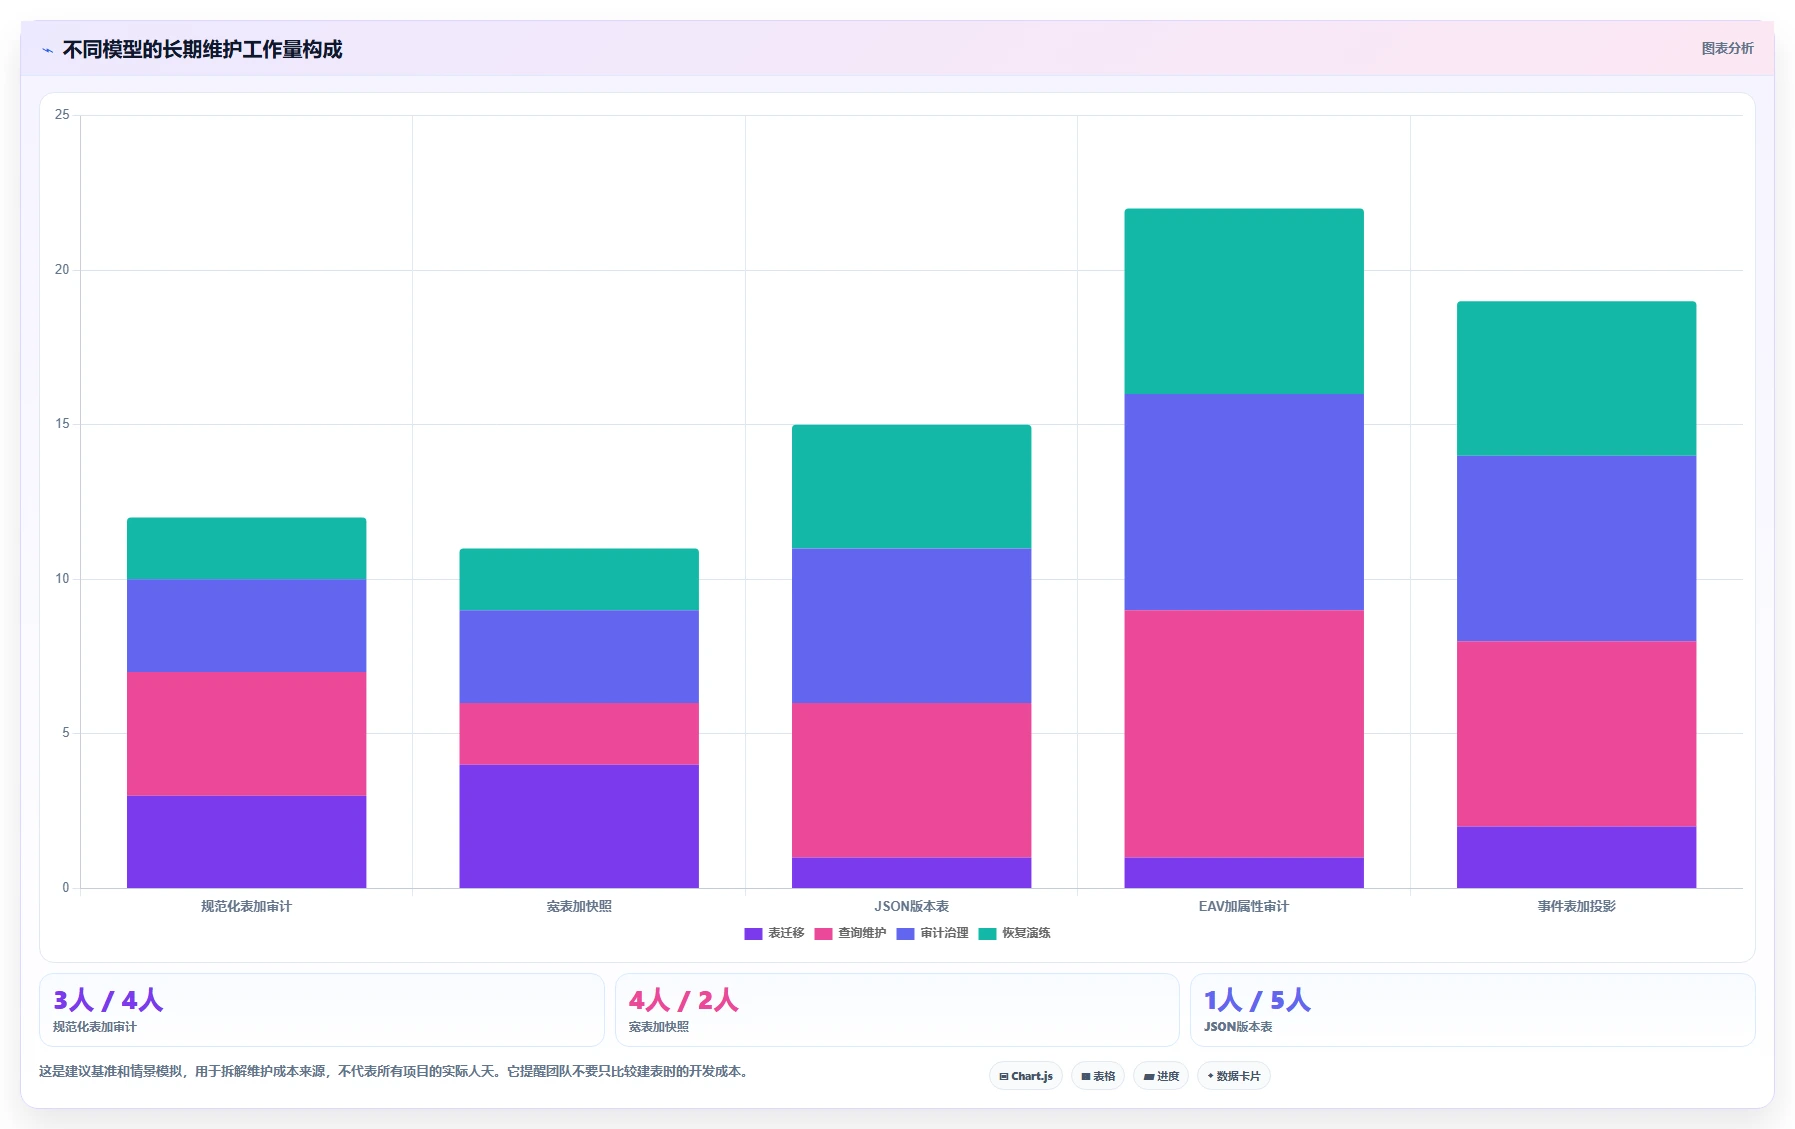Click the y-axis tick value 5
The height and width of the screenshot is (1129, 1795).
pyautogui.click(x=66, y=733)
